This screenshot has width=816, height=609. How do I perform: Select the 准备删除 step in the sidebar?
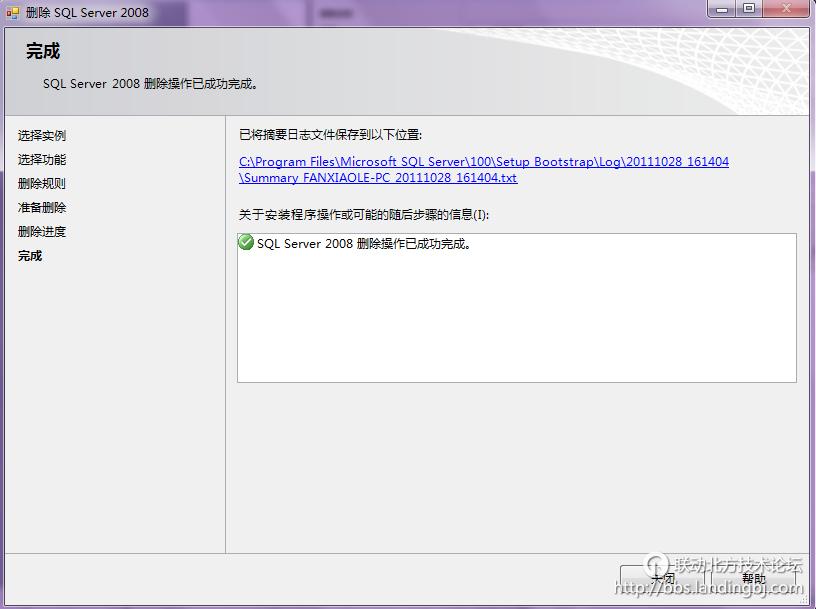(x=44, y=207)
